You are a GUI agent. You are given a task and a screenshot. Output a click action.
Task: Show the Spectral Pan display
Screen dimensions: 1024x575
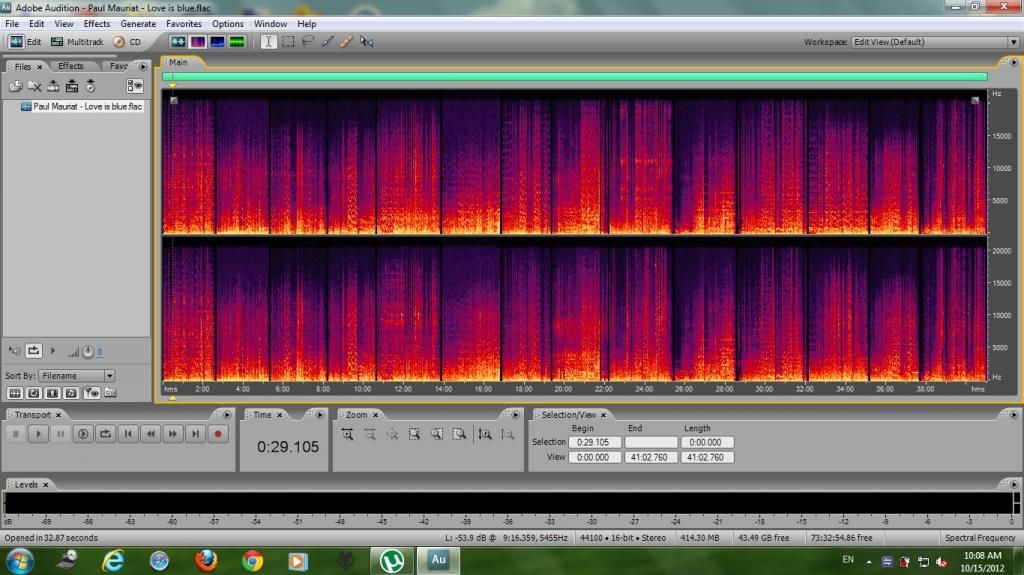(217, 42)
